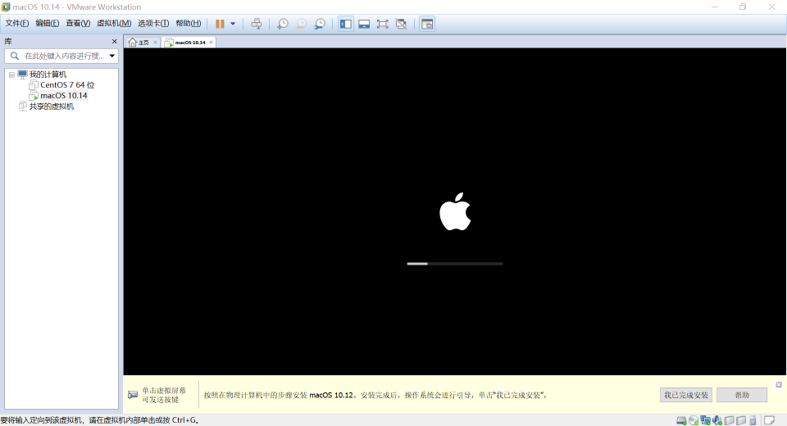
Task: Close the macOS 10.14 tab
Action: coord(211,42)
